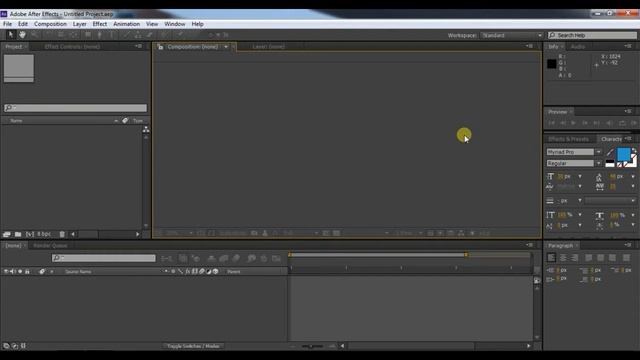Select the Brush tool
The width and height of the screenshot is (640, 360).
[126, 35]
